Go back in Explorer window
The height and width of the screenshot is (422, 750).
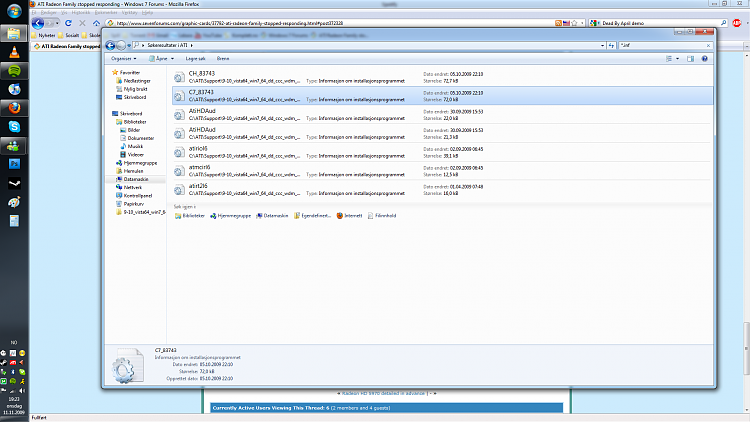pyautogui.click(x=110, y=45)
